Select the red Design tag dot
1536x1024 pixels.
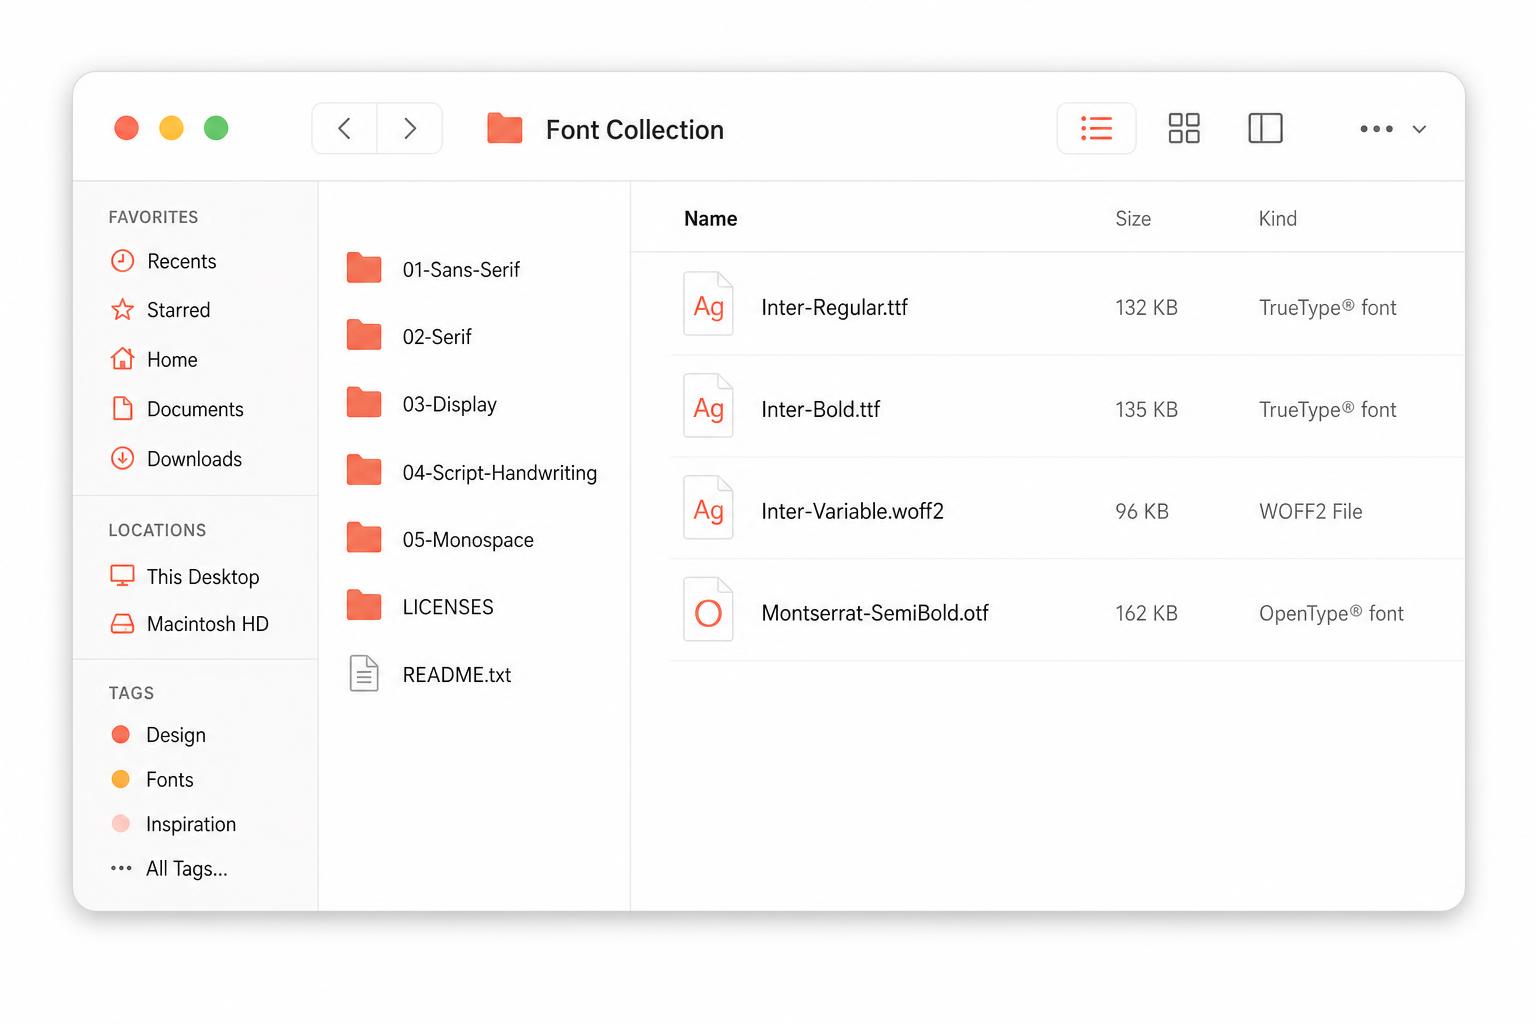[121, 735]
